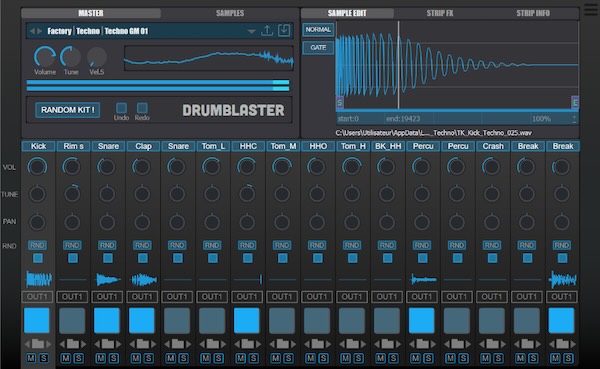Toggle the square under RND on Kick strip

[x=38, y=258]
